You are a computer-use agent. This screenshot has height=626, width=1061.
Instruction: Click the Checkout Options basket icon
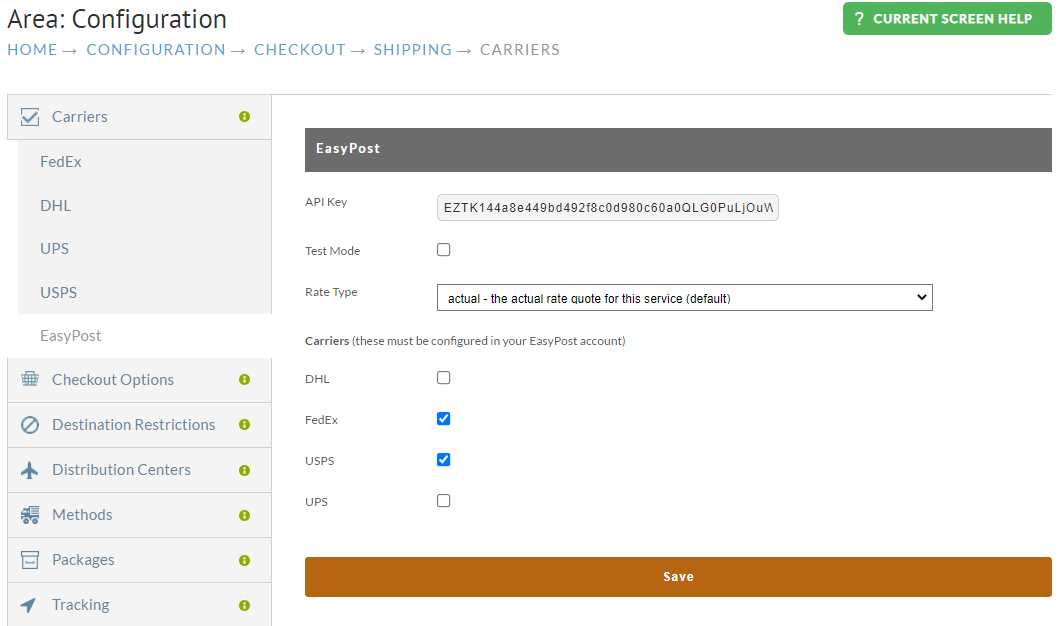[x=30, y=379]
